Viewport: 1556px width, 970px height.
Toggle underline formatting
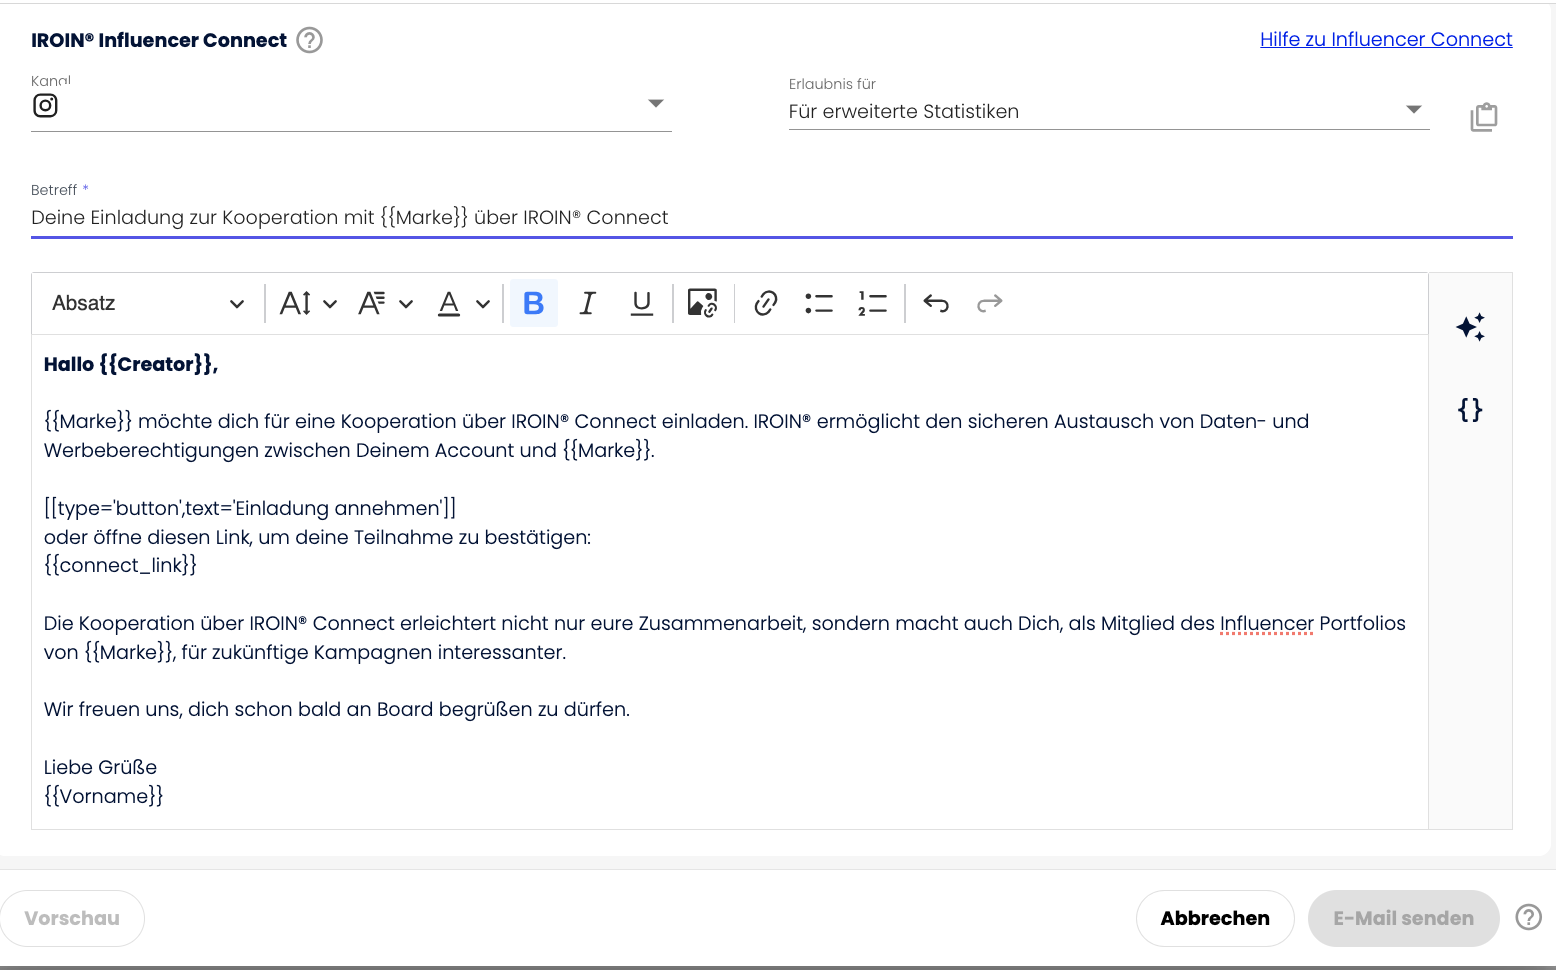tap(642, 303)
